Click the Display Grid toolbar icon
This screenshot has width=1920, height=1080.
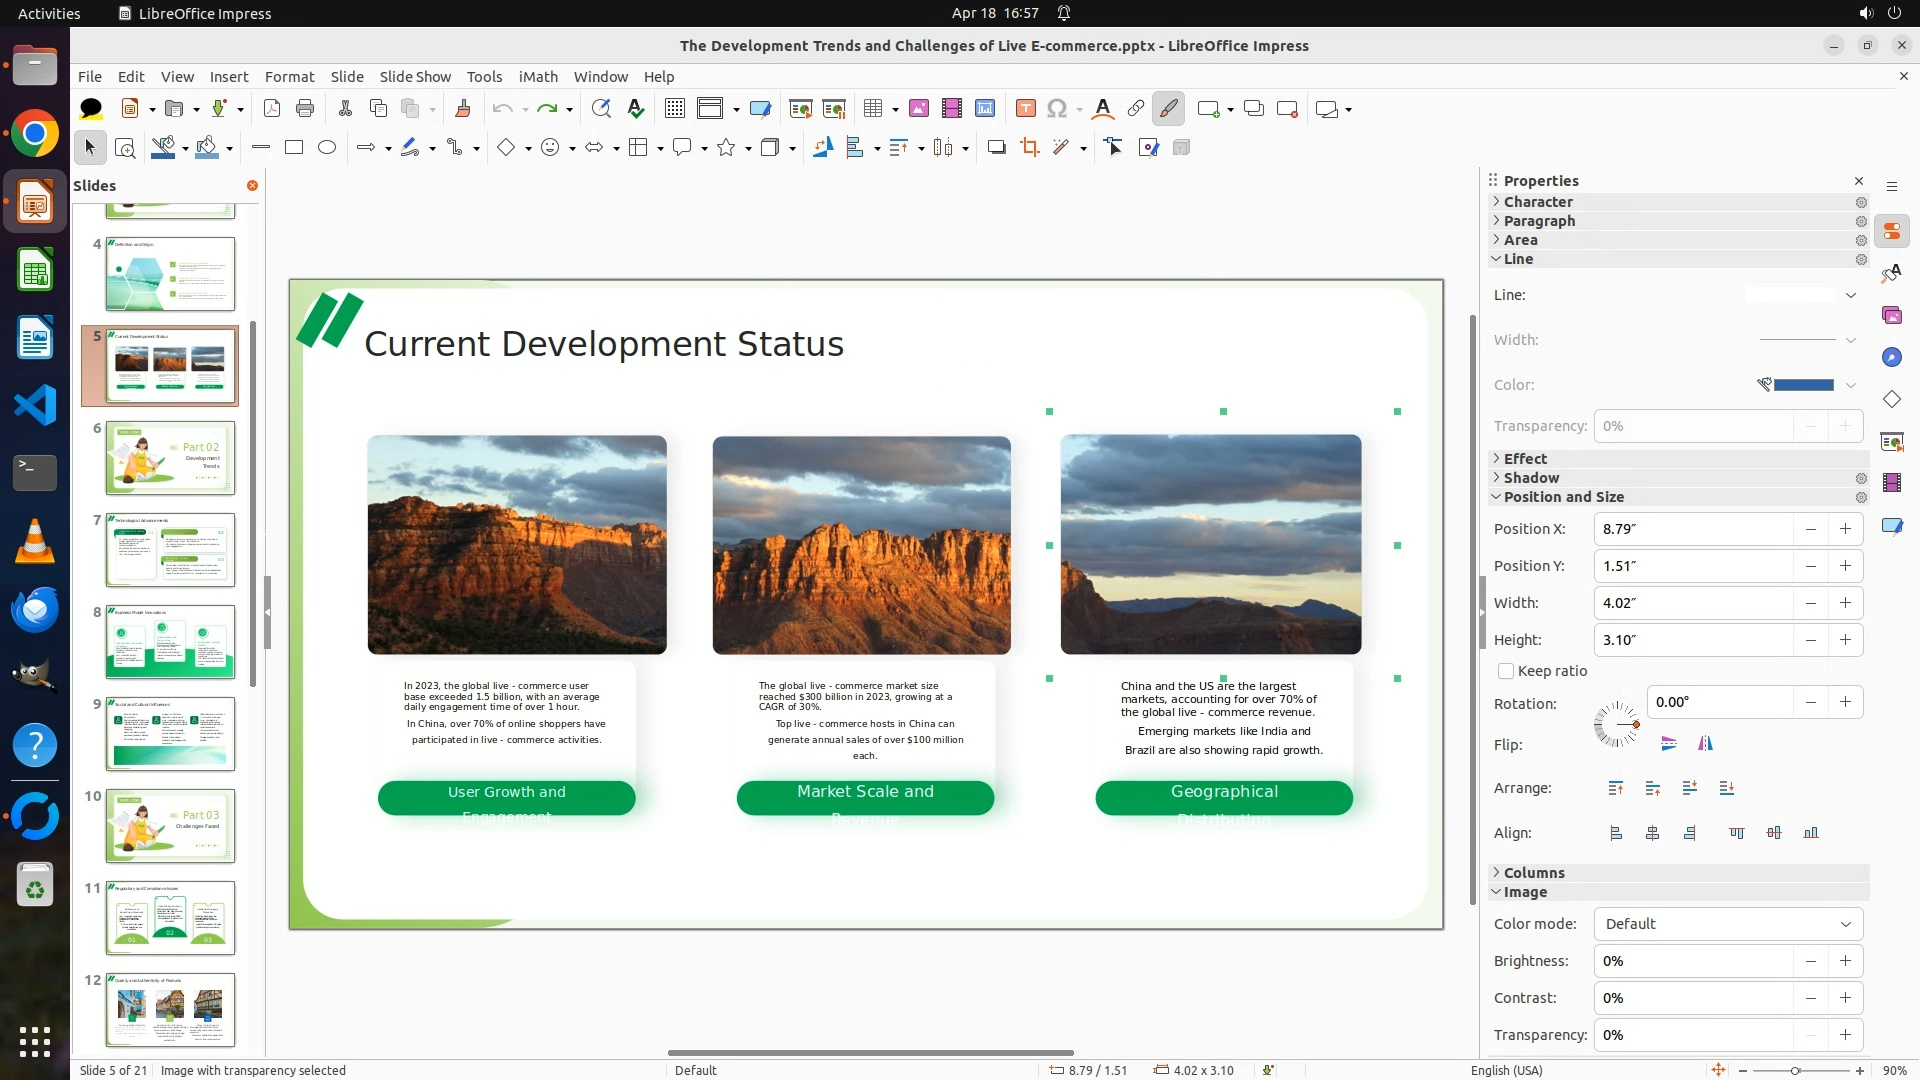[675, 109]
